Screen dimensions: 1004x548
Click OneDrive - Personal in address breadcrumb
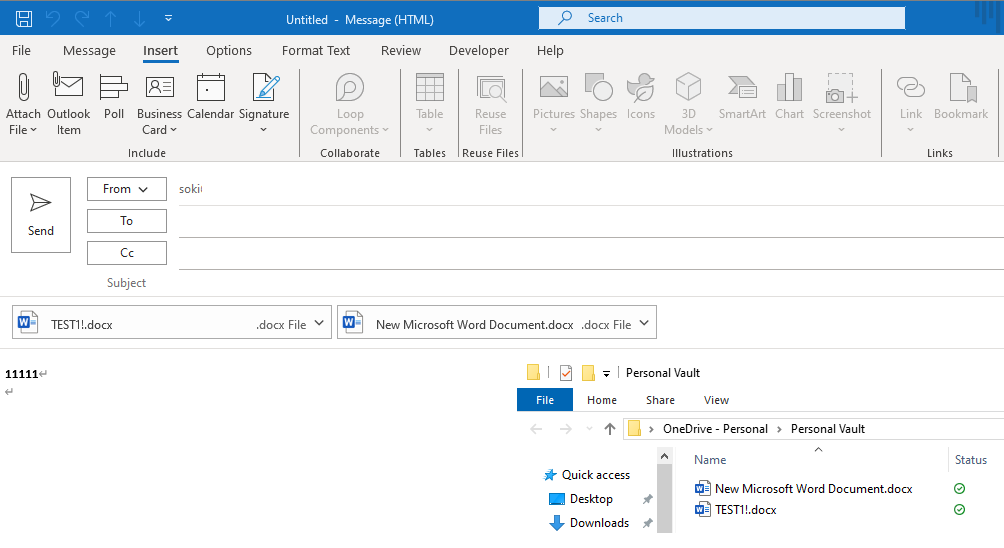click(x=715, y=429)
